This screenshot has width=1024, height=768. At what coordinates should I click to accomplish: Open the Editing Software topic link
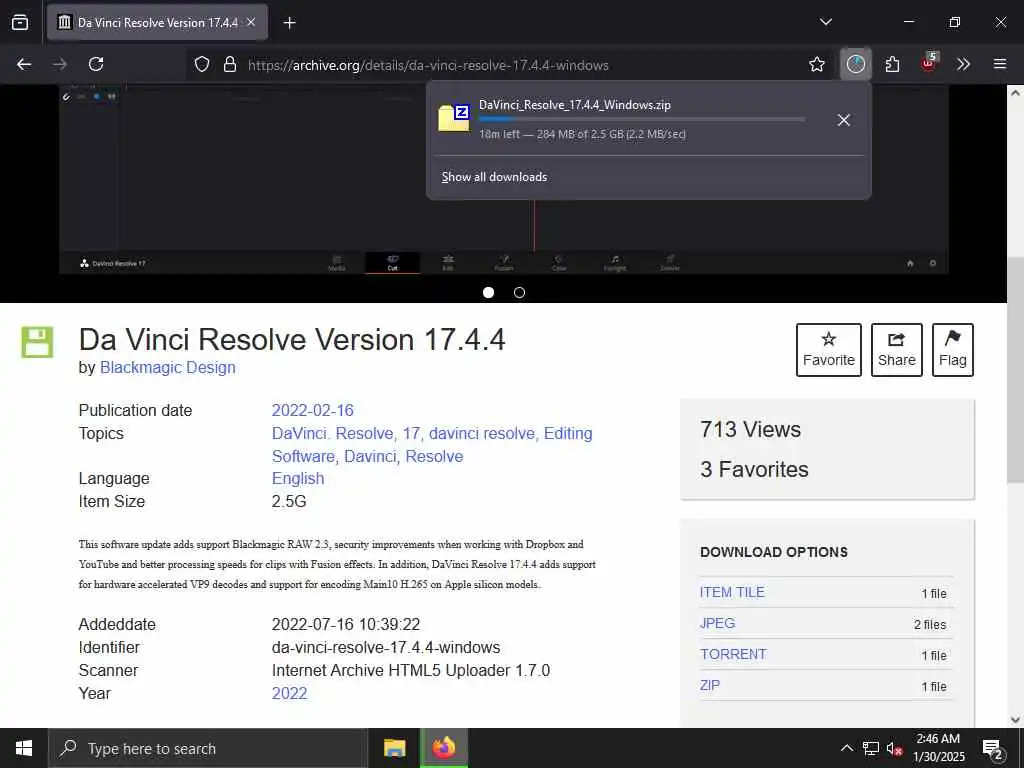coord(568,434)
